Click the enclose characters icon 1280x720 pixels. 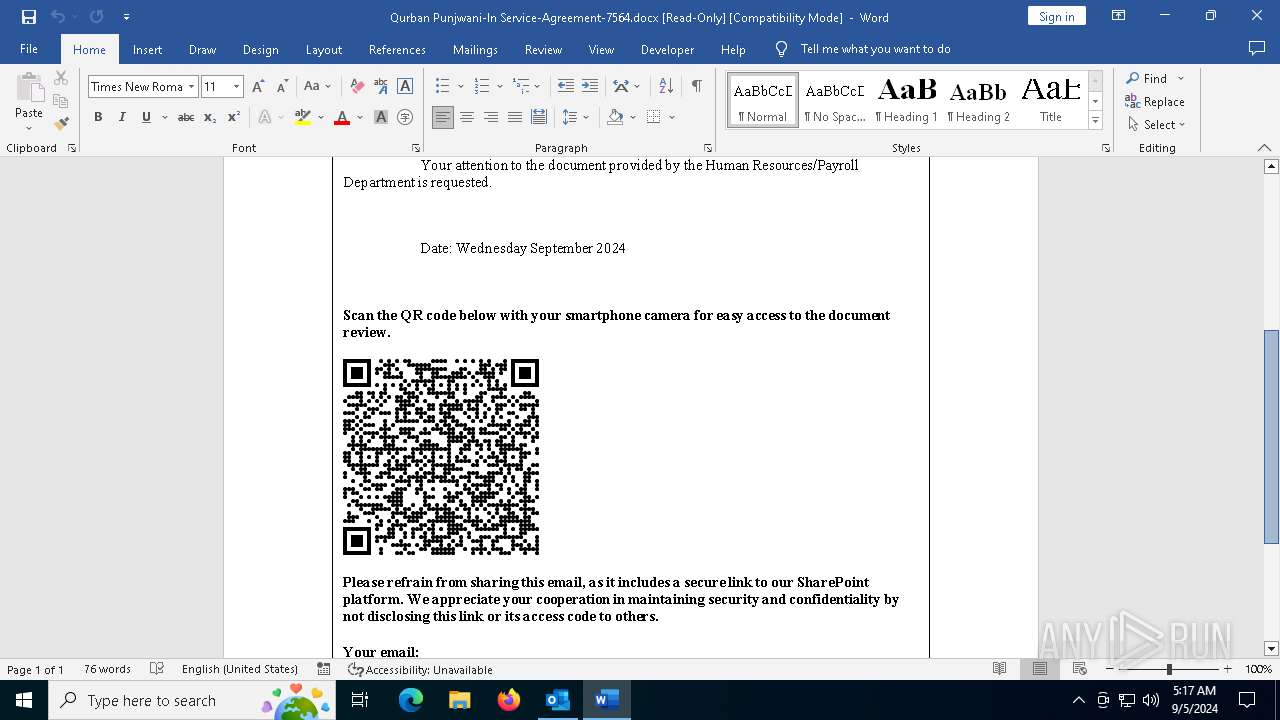pyautogui.click(x=405, y=117)
